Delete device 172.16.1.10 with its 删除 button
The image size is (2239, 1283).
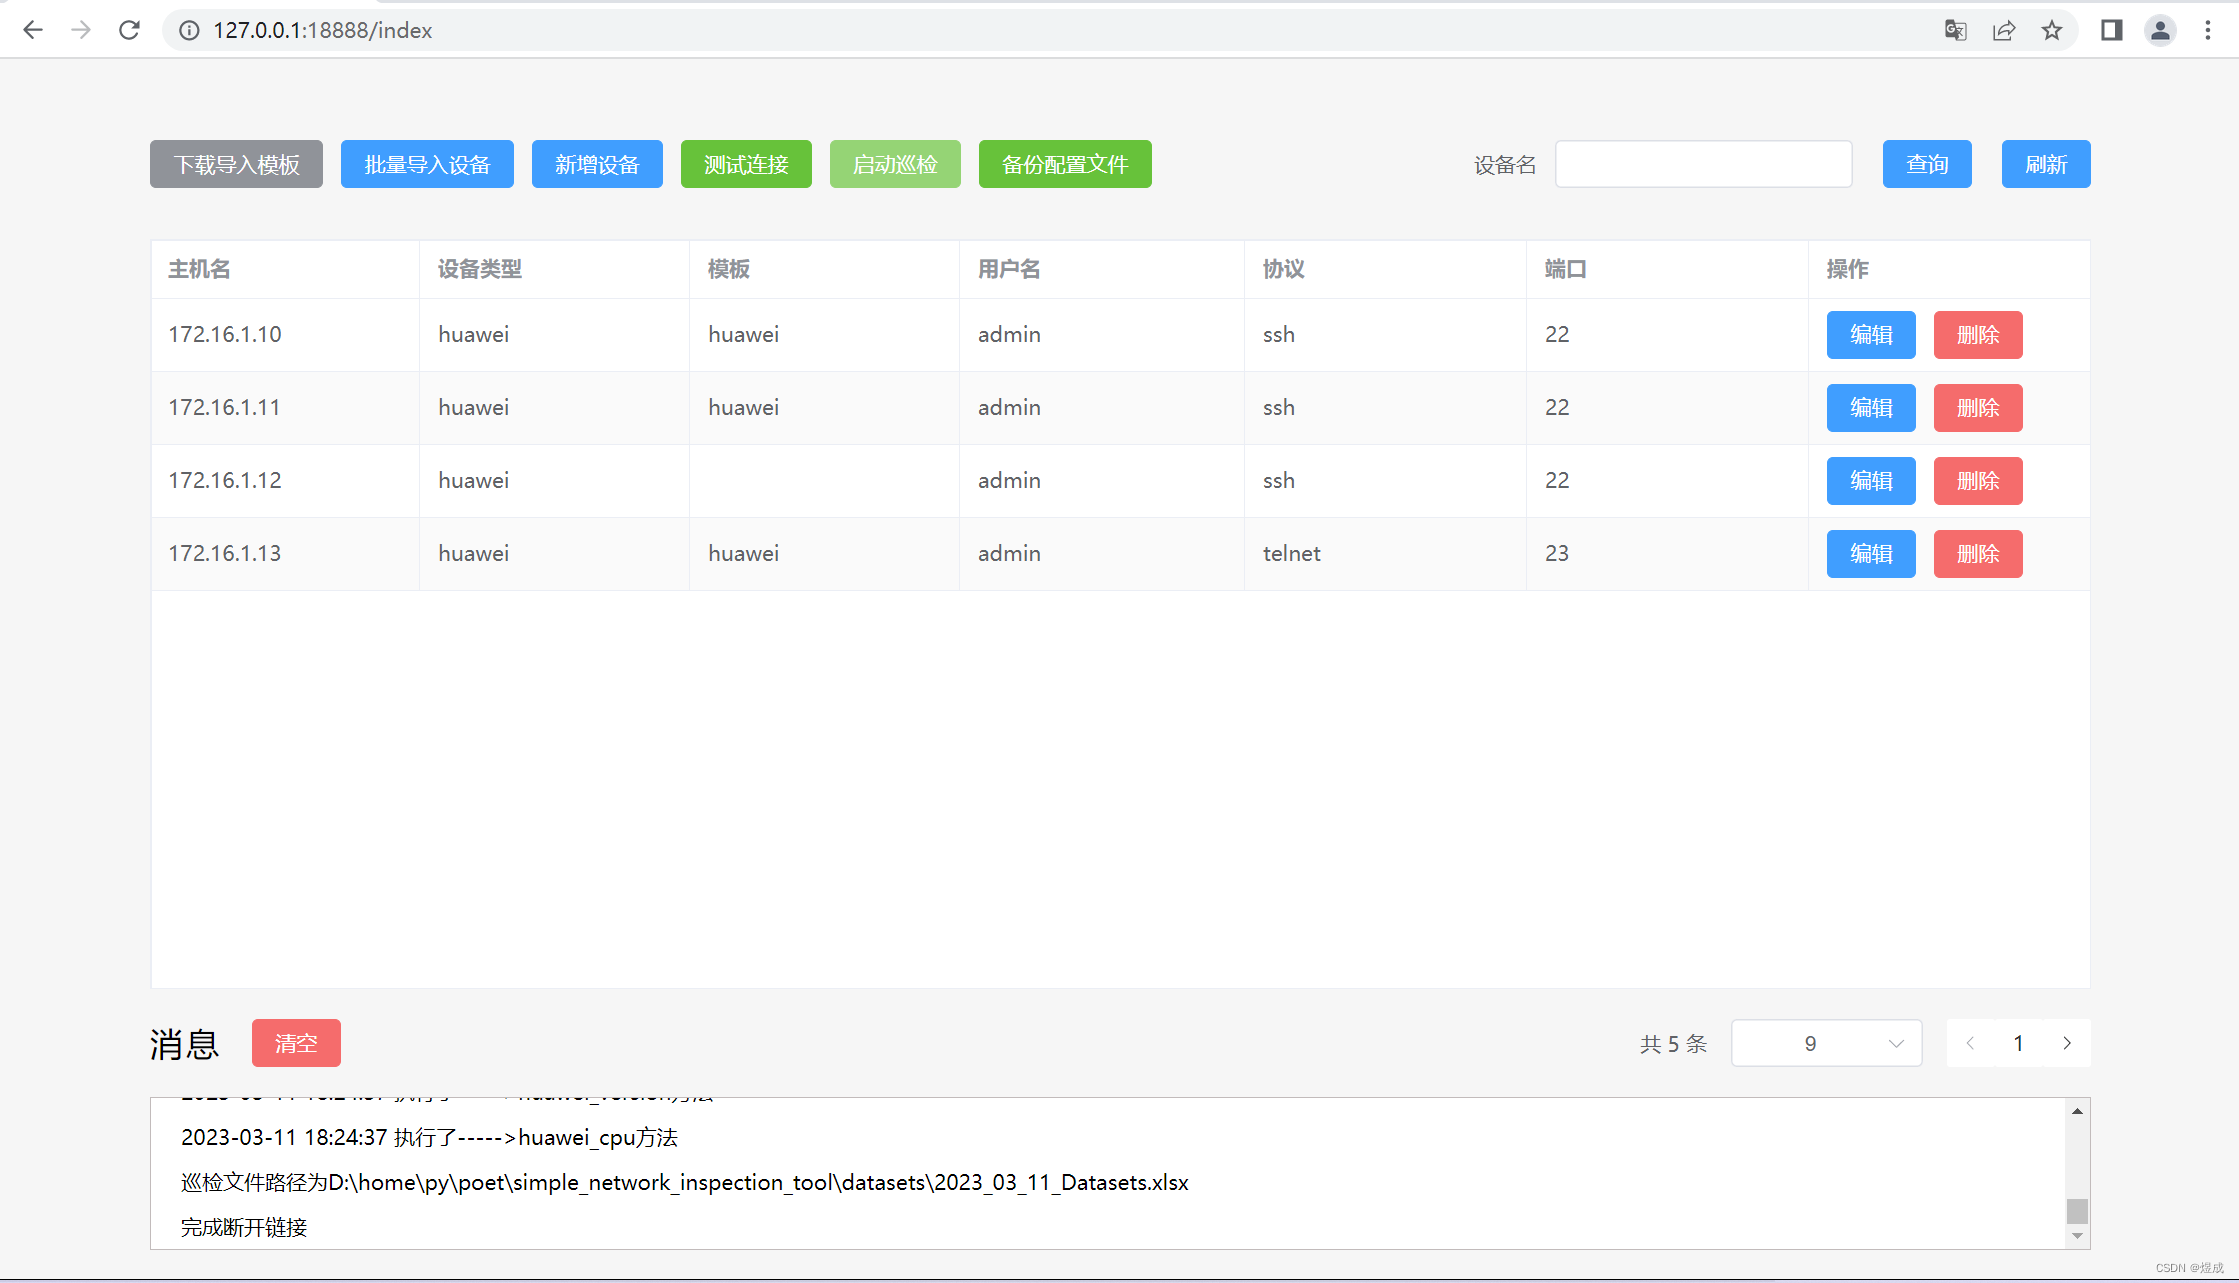pos(1977,334)
